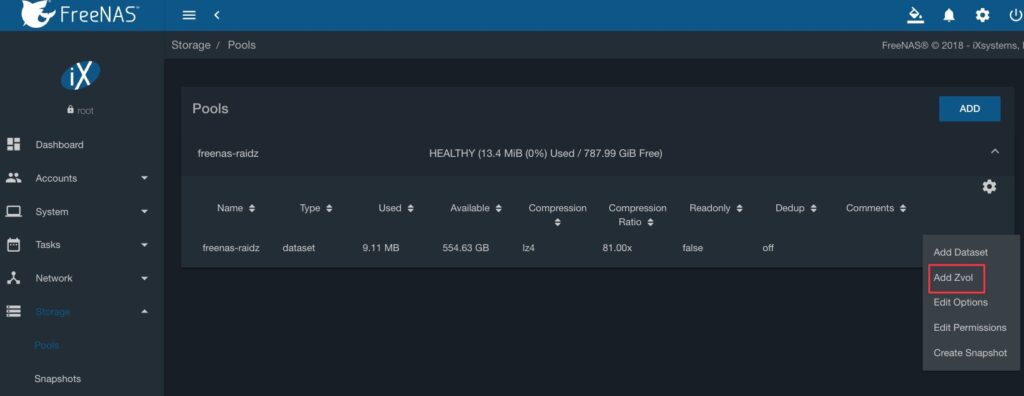This screenshot has height=396, width=1024.
Task: Sort table by Name column arrows
Action: coord(252,208)
